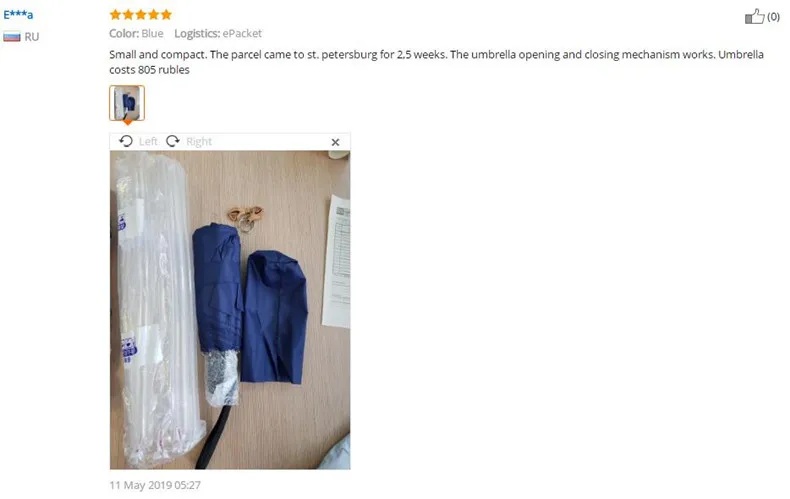Image resolution: width=790 pixels, height=499 pixels.
Task: Click the first orange star
Action: point(115,15)
